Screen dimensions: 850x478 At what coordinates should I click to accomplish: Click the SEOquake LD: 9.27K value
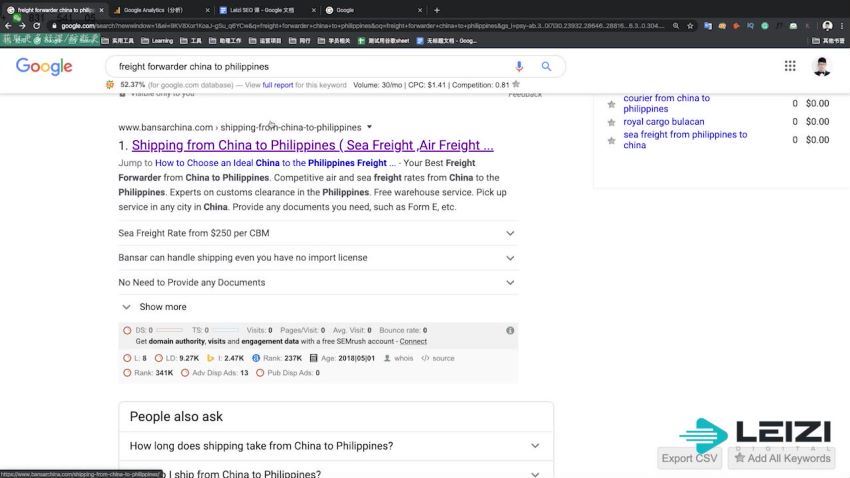click(177, 358)
